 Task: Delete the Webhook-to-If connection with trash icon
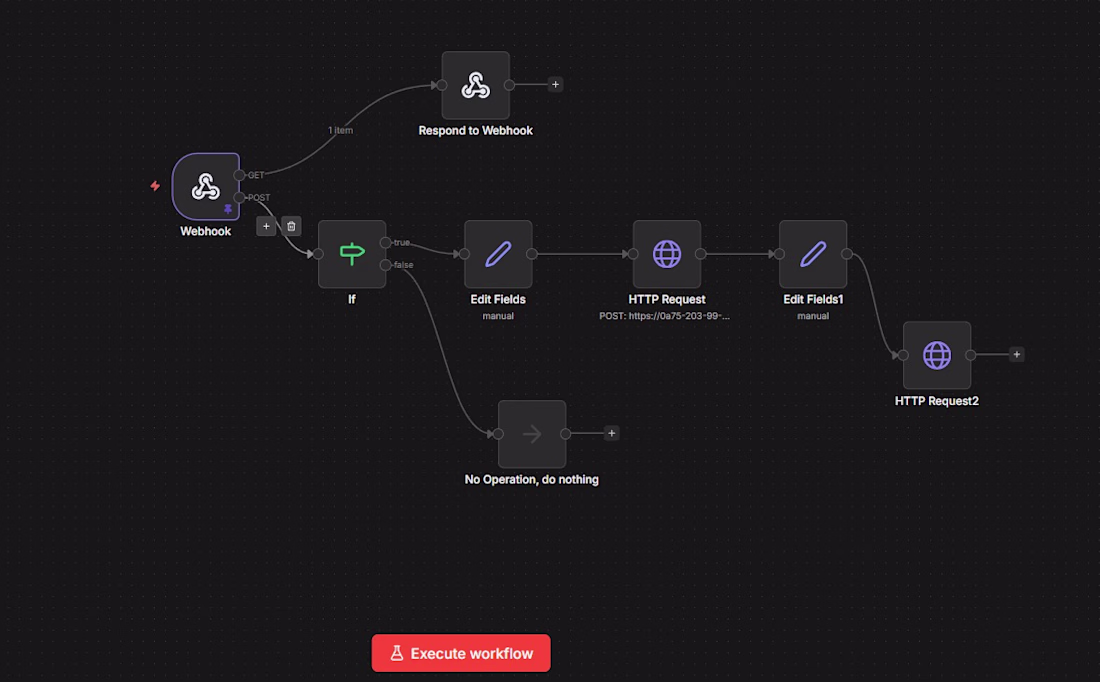click(x=291, y=226)
